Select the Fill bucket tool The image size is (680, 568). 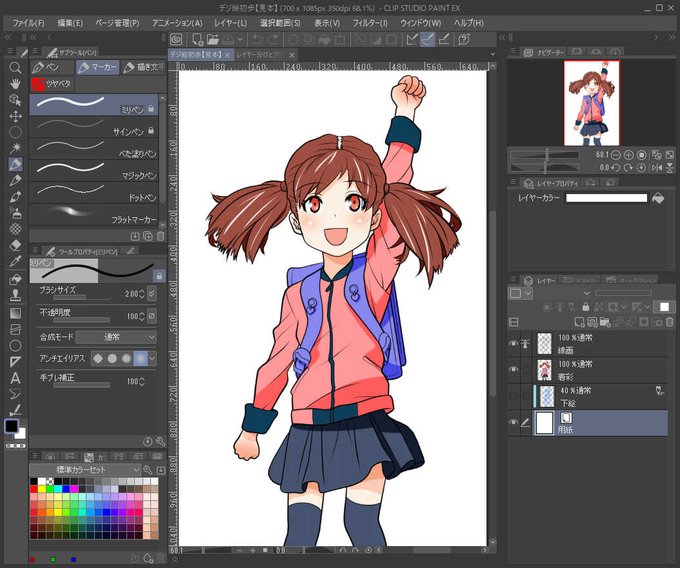click(15, 280)
